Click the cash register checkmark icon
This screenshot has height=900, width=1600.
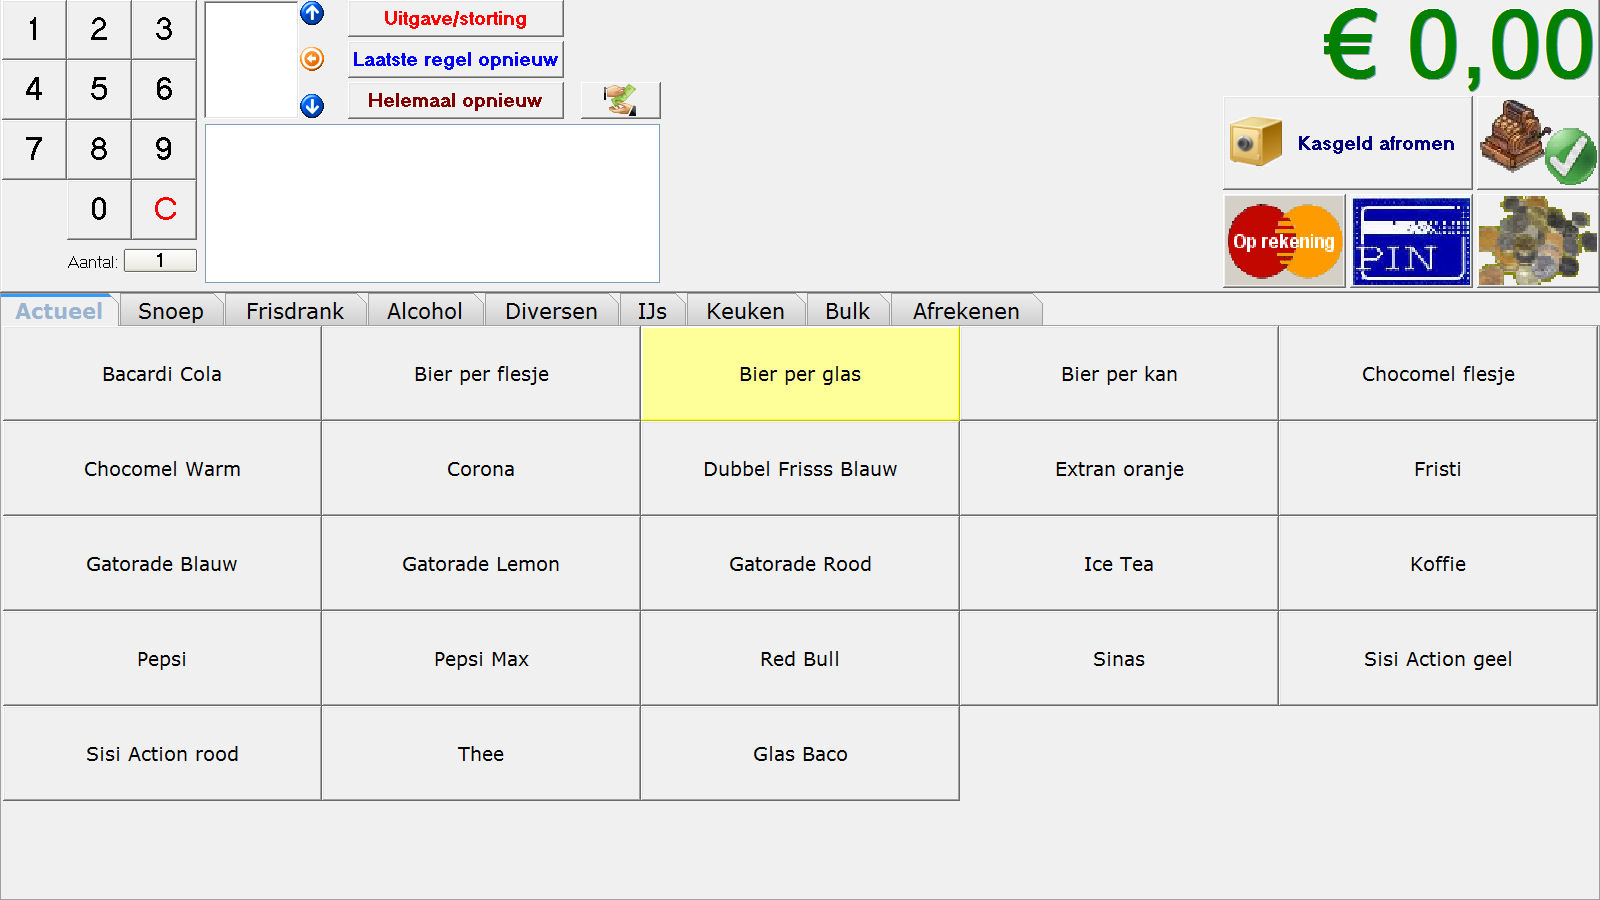[x=1537, y=143]
